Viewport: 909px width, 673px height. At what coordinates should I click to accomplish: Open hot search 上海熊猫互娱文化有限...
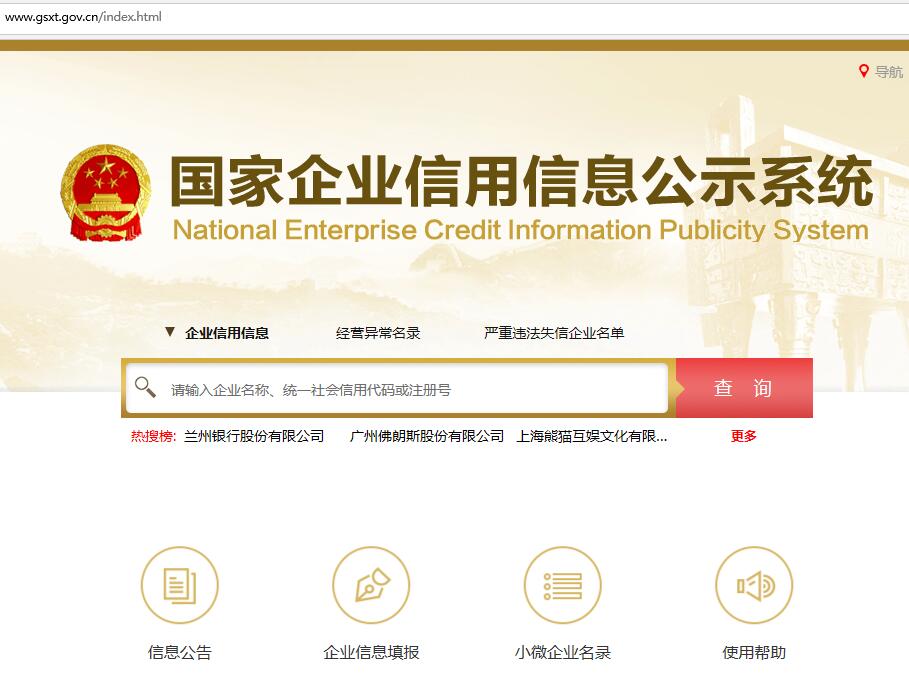(591, 436)
